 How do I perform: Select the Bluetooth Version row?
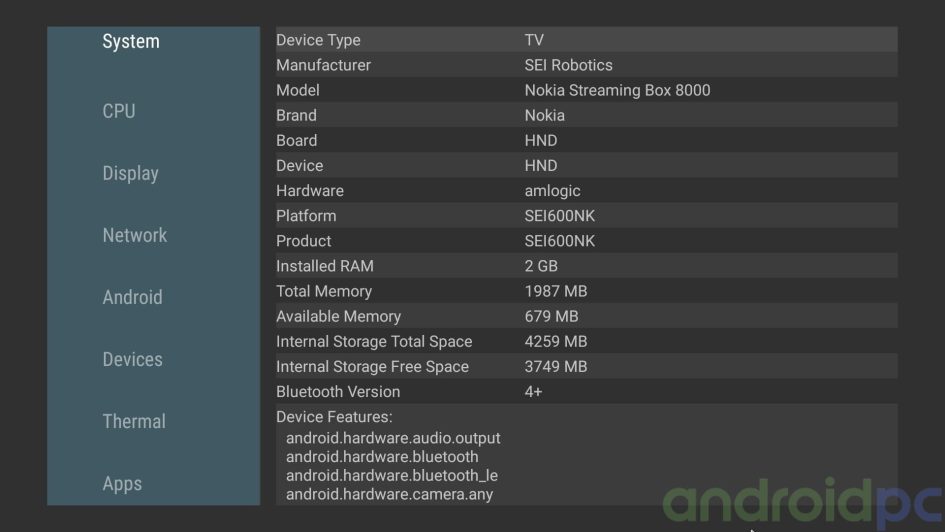click(586, 391)
